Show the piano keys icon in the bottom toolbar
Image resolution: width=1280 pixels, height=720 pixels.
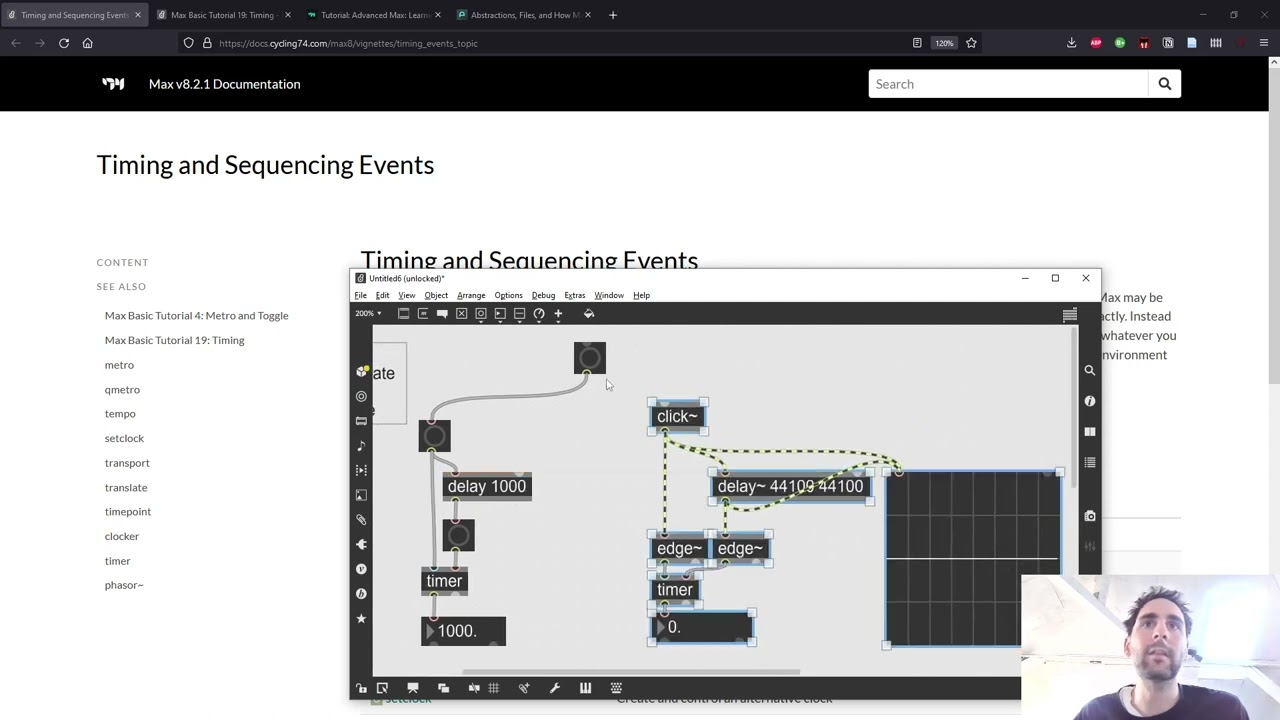(x=585, y=688)
